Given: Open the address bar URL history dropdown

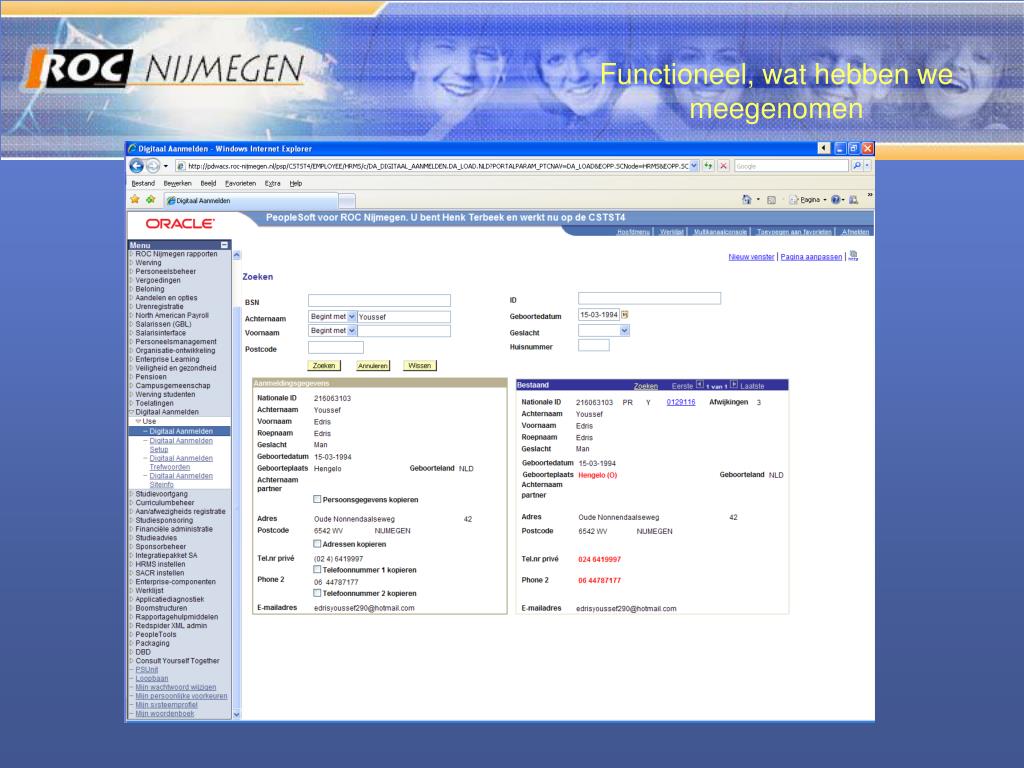Looking at the screenshot, I should click(694, 166).
